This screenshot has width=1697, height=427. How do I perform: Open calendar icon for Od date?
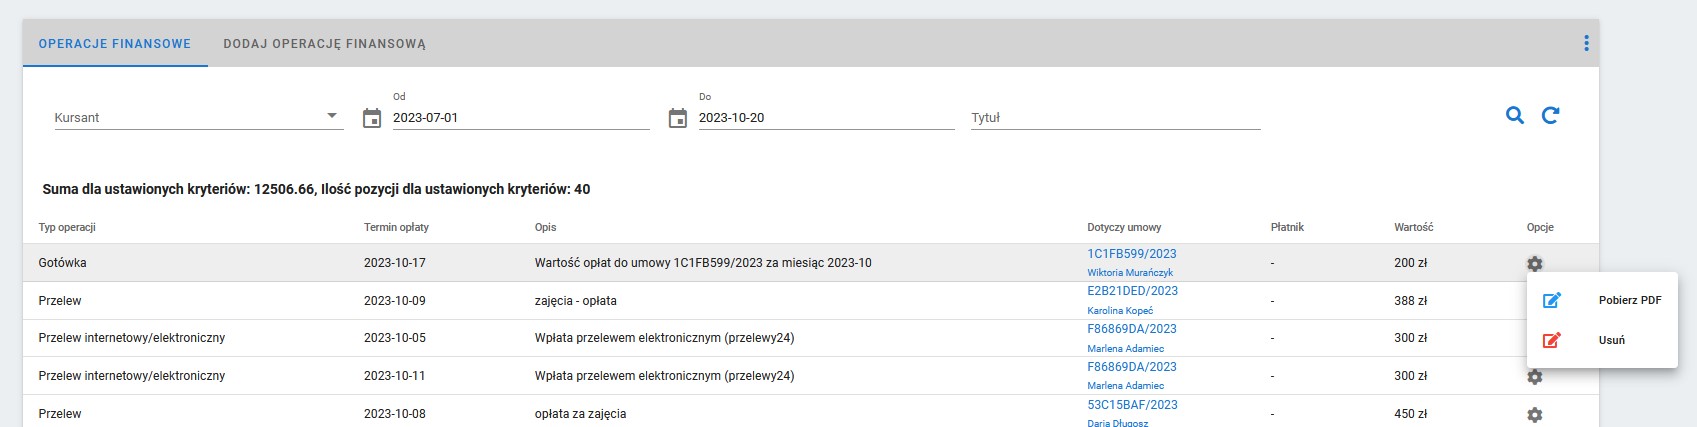372,118
